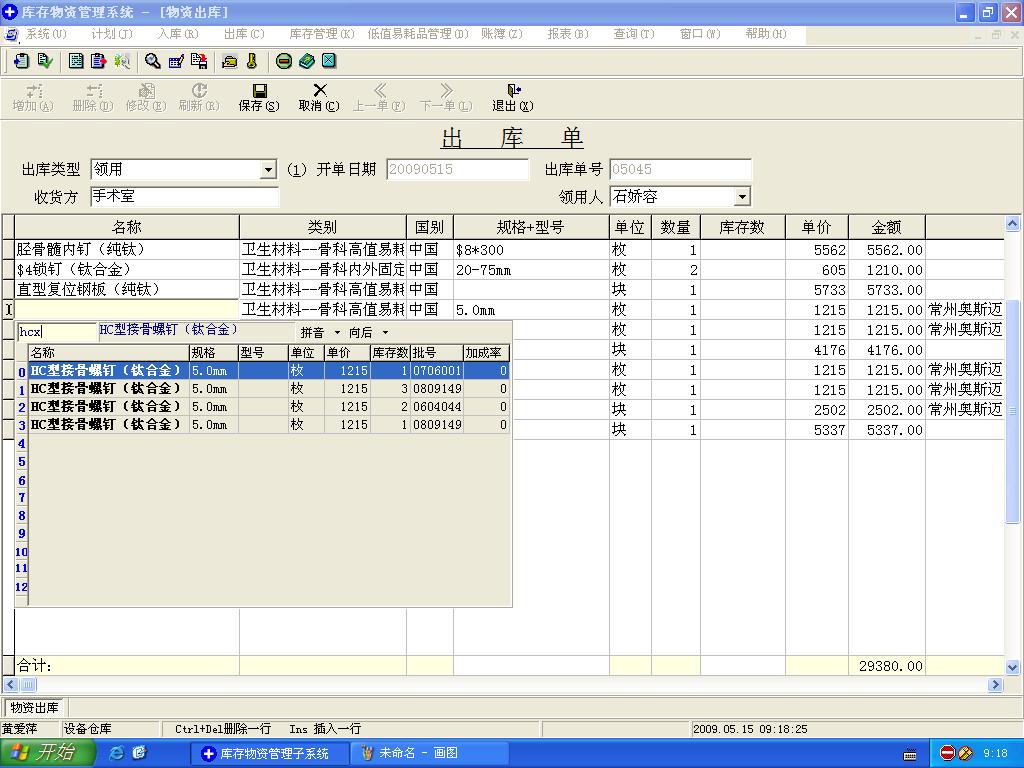This screenshot has width=1024, height=768.
Task: Open the 账簿 menu
Action: (x=502, y=34)
